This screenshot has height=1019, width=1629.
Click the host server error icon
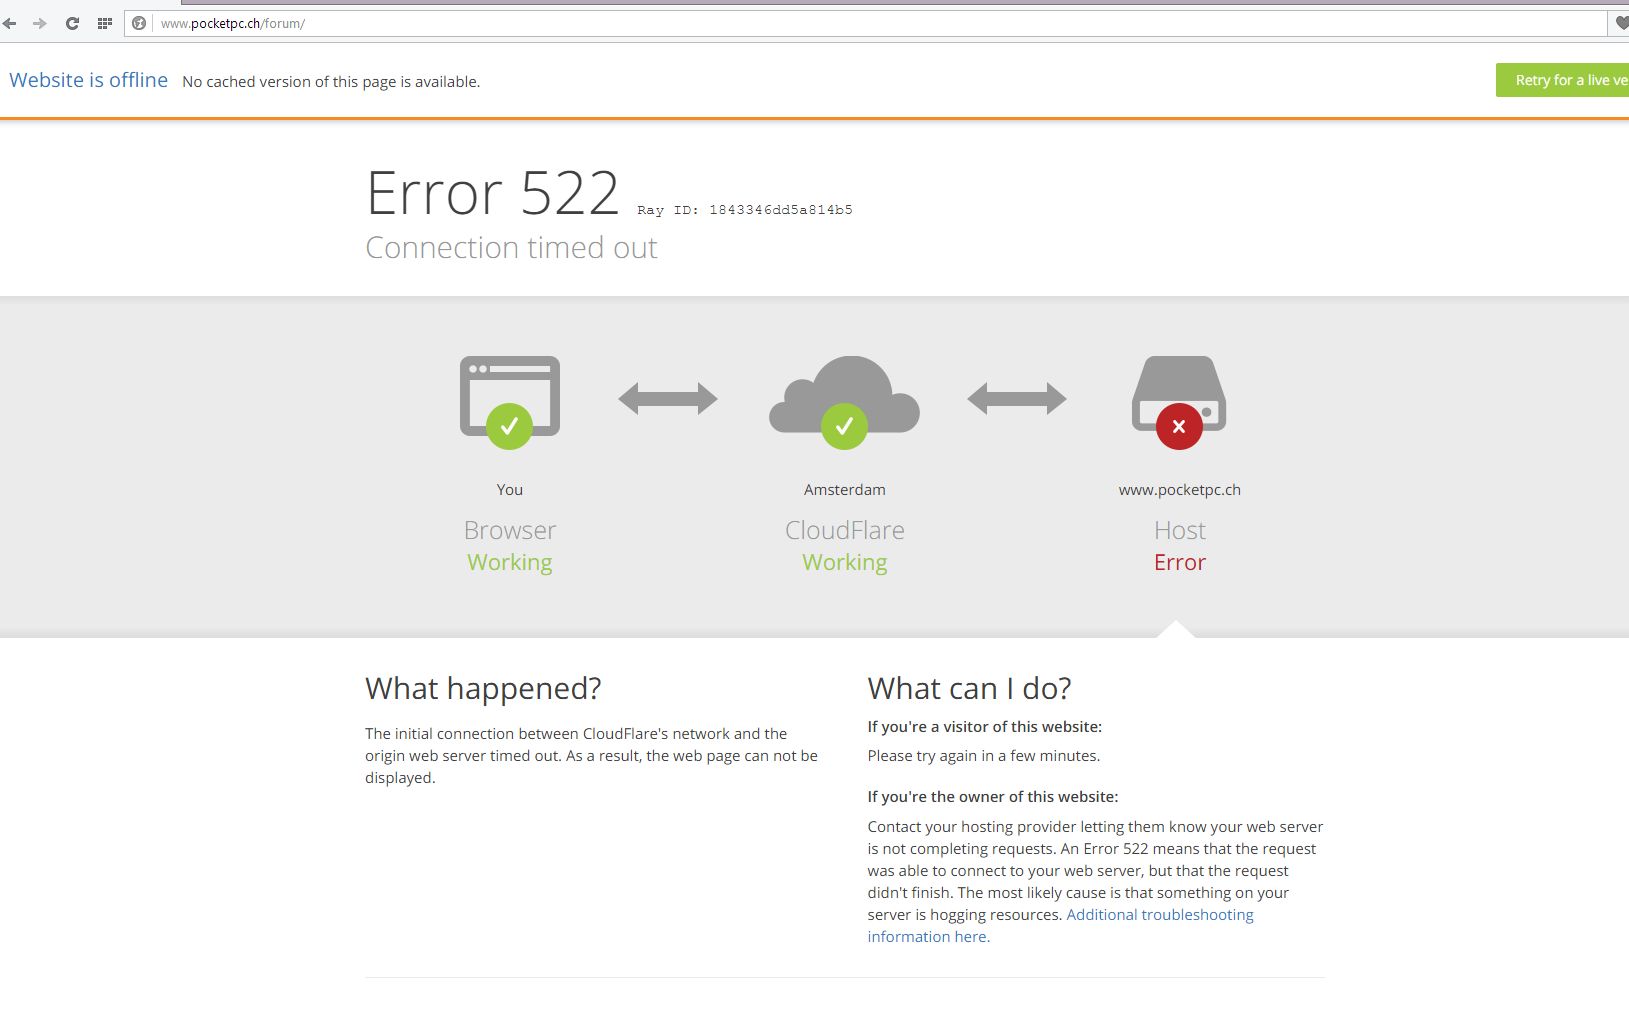(1179, 401)
